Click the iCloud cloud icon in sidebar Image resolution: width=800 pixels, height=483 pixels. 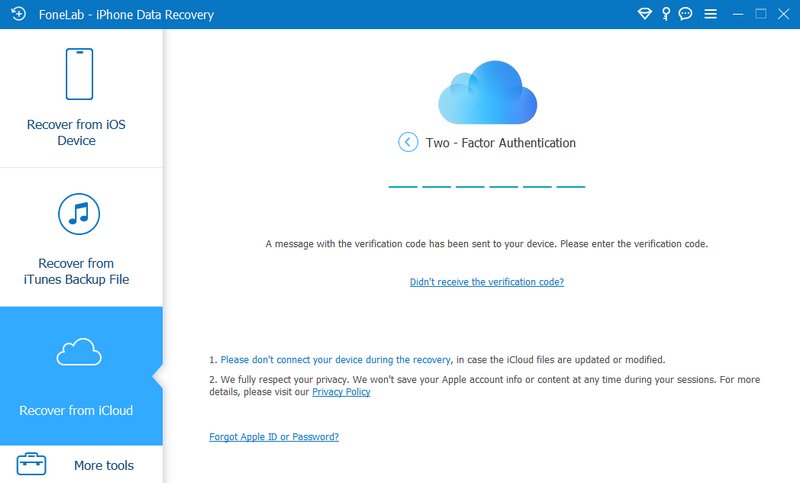[79, 352]
